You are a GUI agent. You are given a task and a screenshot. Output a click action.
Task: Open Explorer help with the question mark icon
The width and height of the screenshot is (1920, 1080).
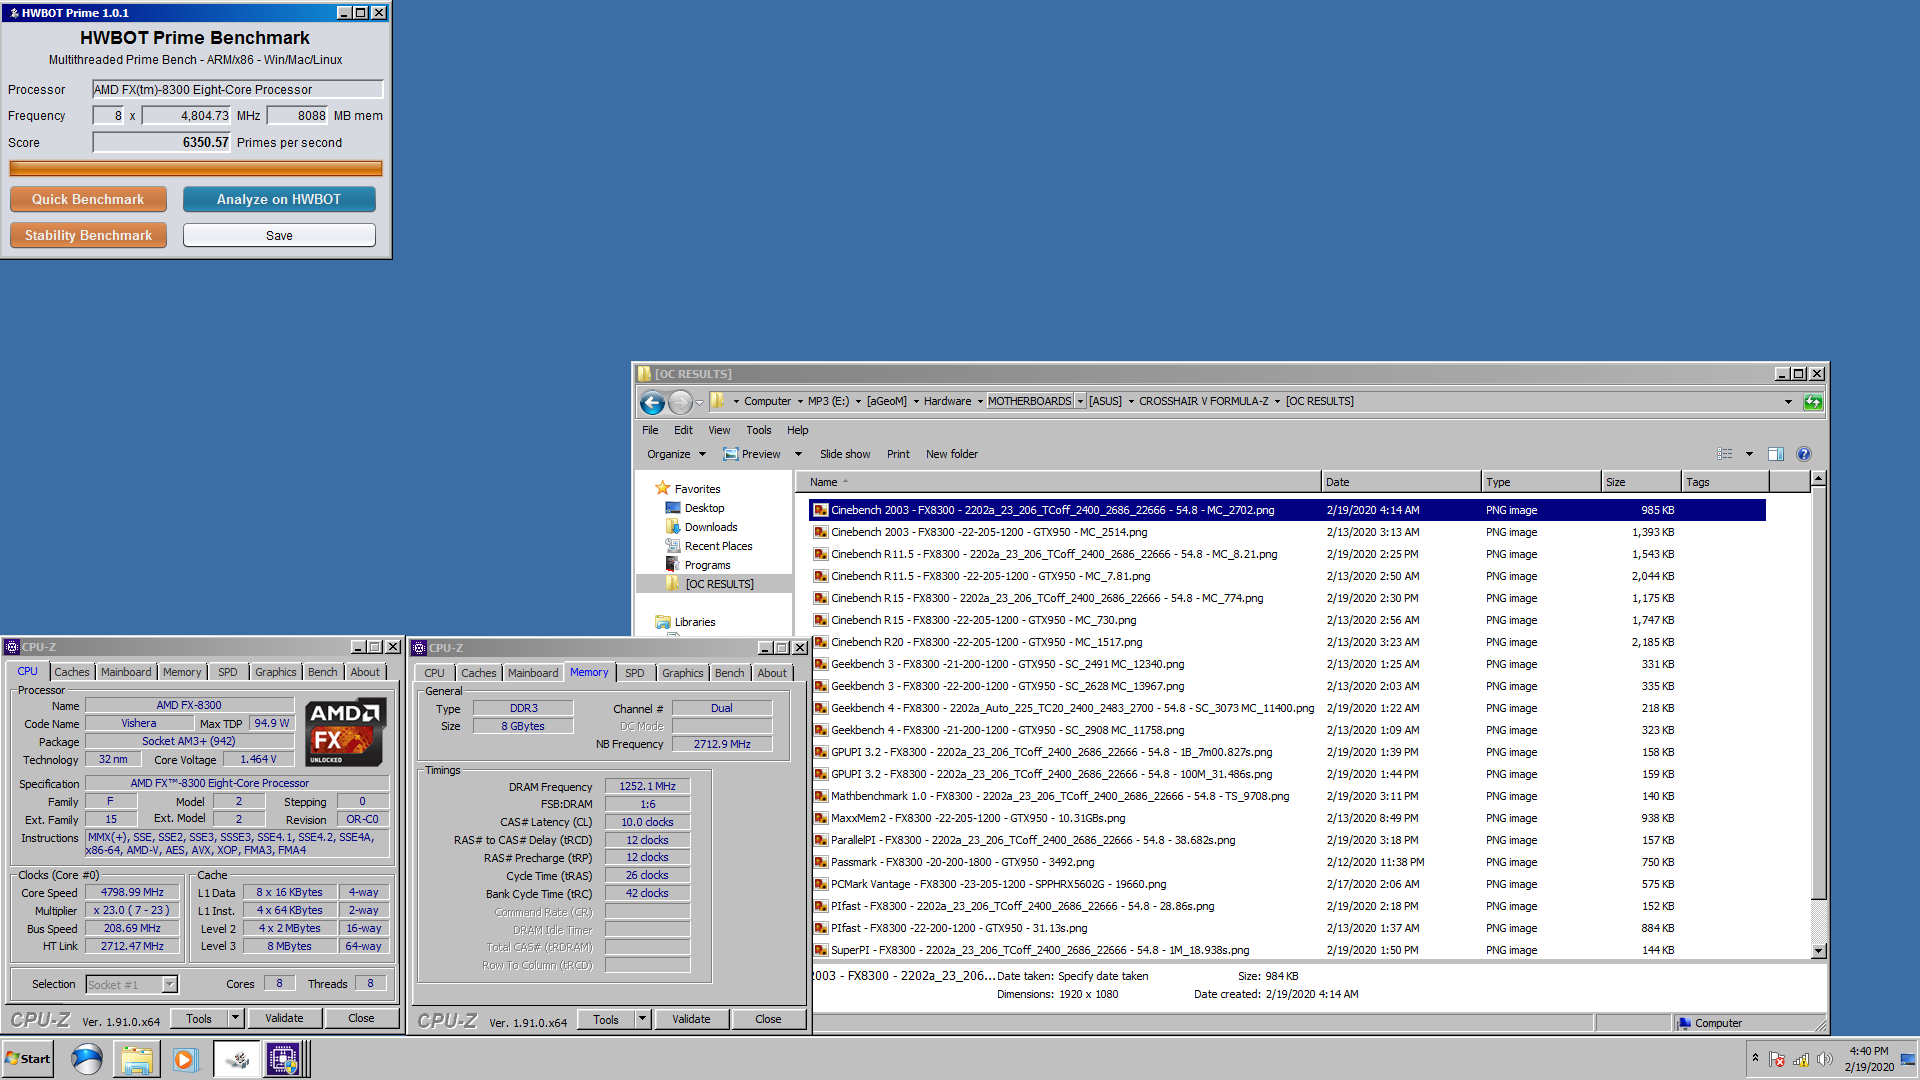(x=1804, y=454)
